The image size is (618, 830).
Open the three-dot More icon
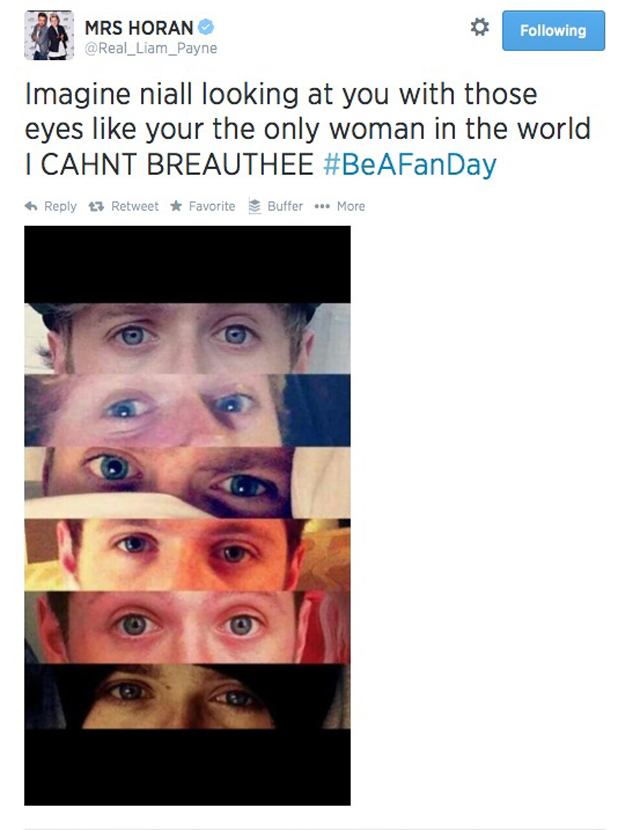tap(322, 206)
